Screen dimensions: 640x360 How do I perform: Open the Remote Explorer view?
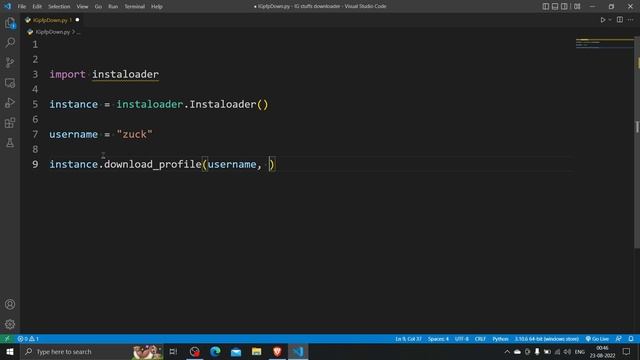pos(10,83)
